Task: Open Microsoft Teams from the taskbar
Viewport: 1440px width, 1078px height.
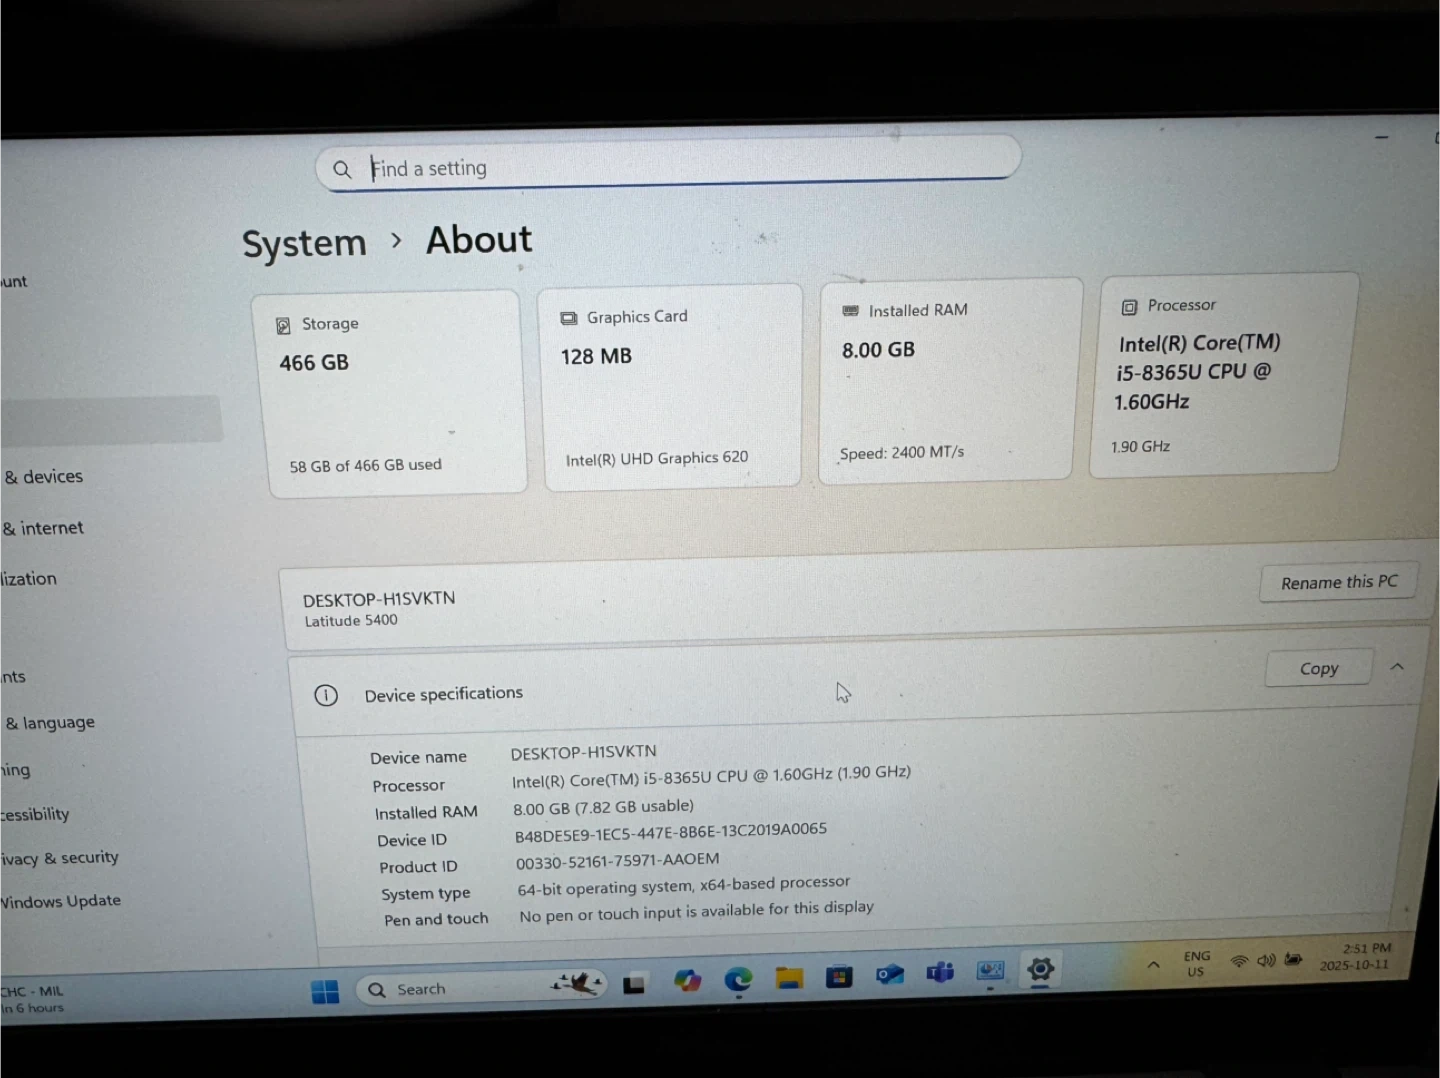Action: tap(940, 972)
